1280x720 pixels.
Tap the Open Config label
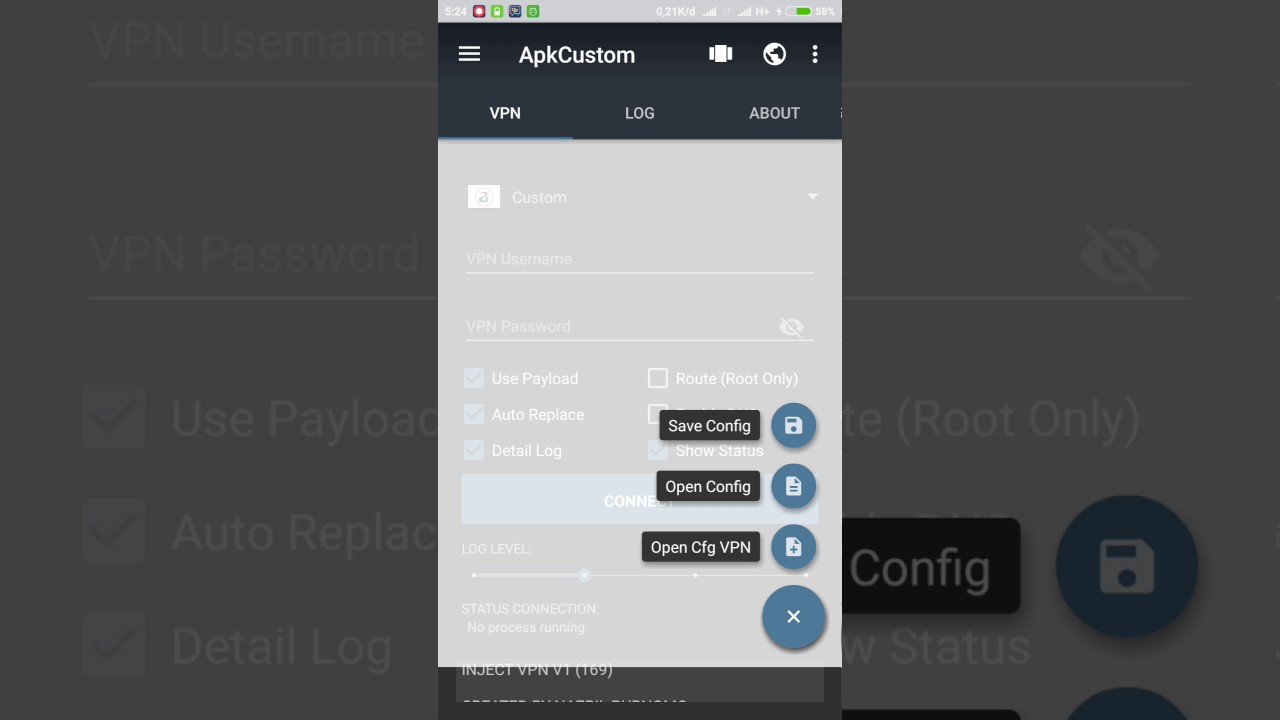[x=708, y=487]
